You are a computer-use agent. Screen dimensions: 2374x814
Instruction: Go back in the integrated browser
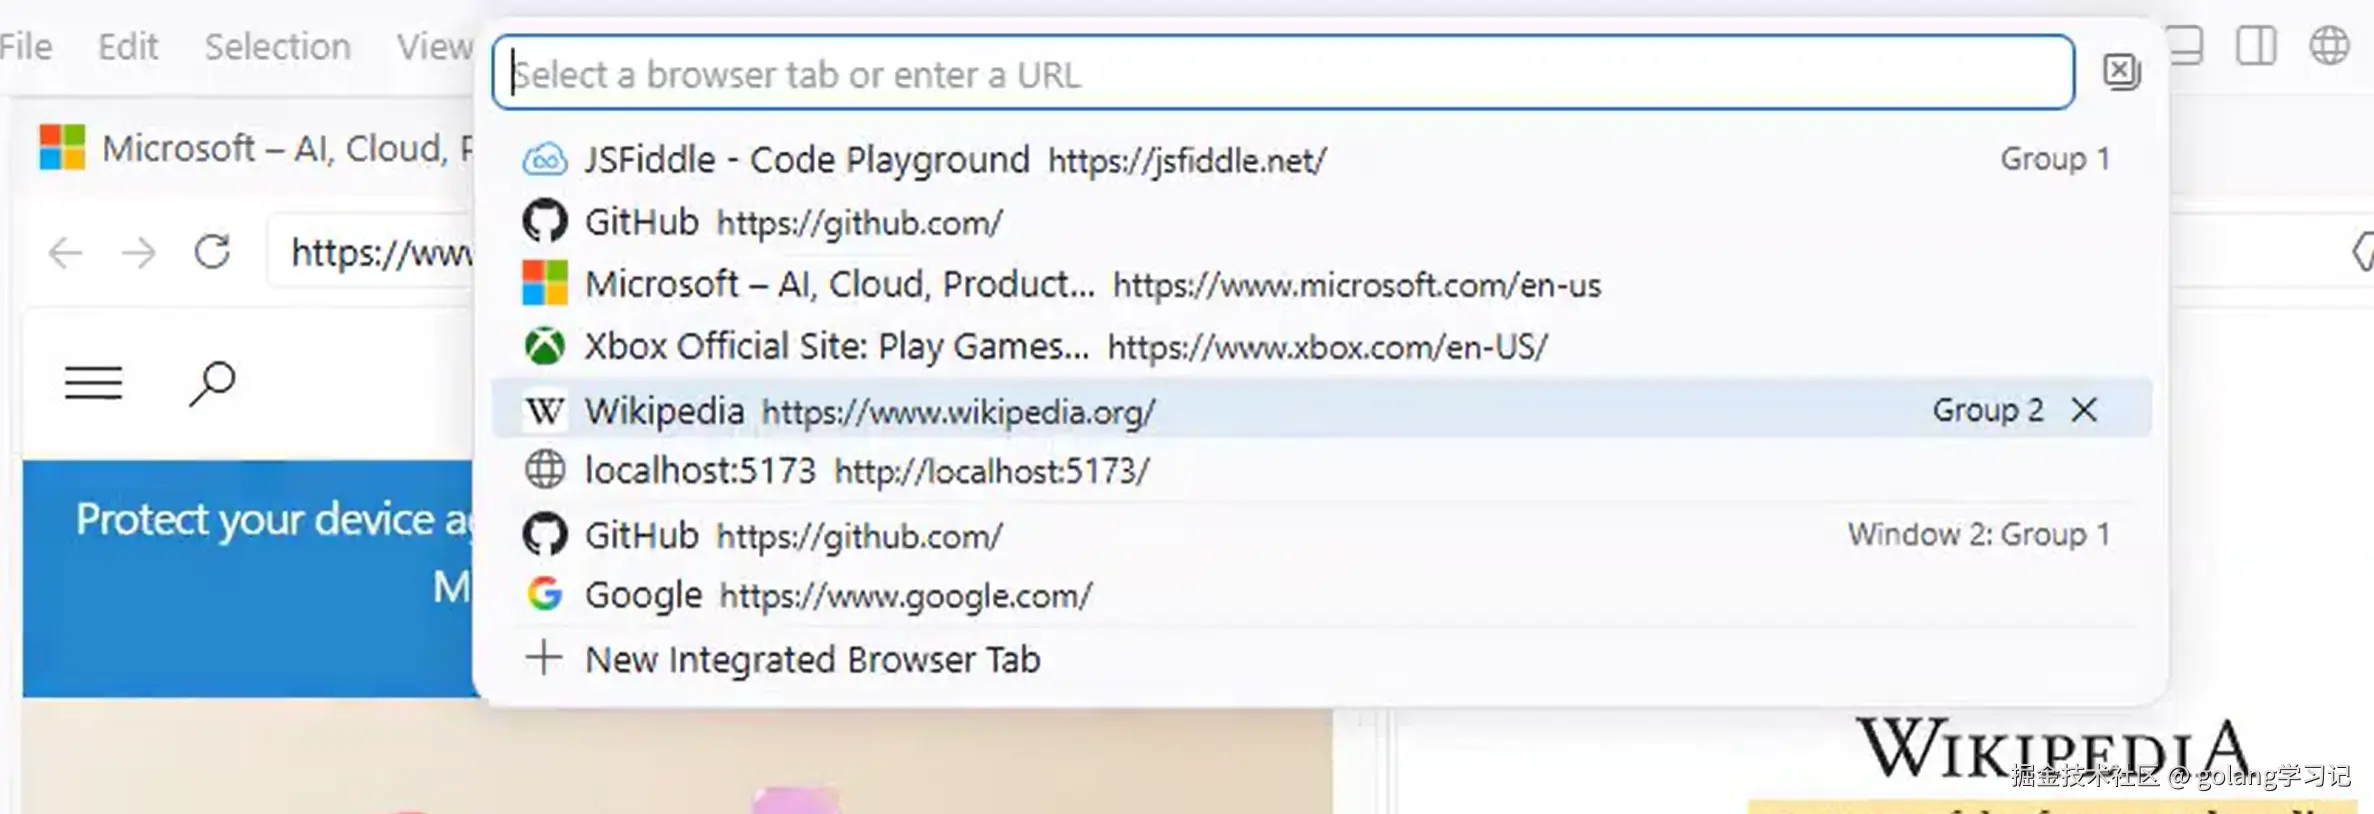pyautogui.click(x=66, y=252)
